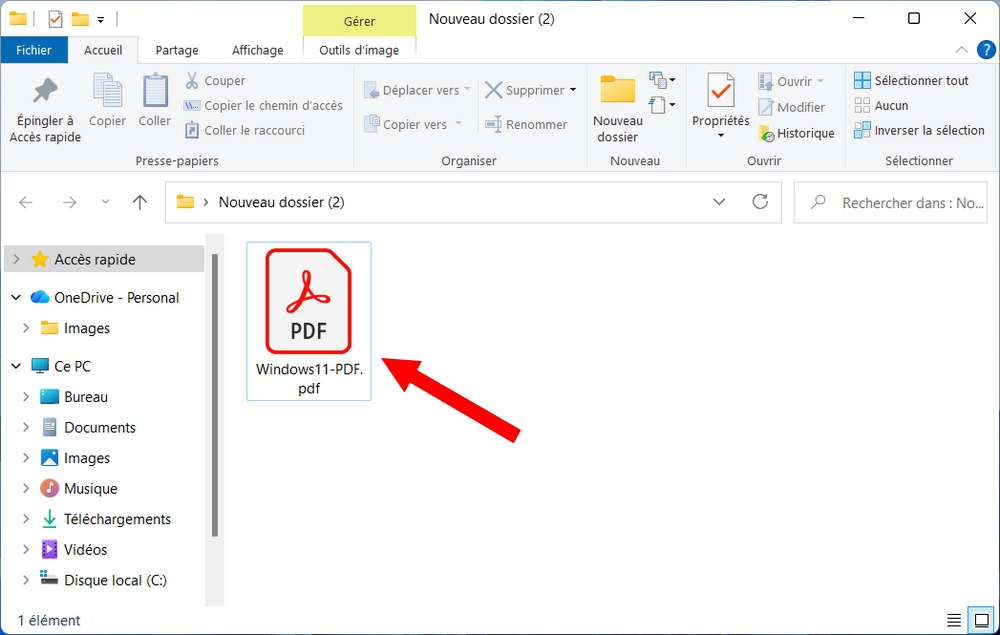Screen dimensions: 1000x635
Task: Refresh the folder view
Action: [760, 202]
